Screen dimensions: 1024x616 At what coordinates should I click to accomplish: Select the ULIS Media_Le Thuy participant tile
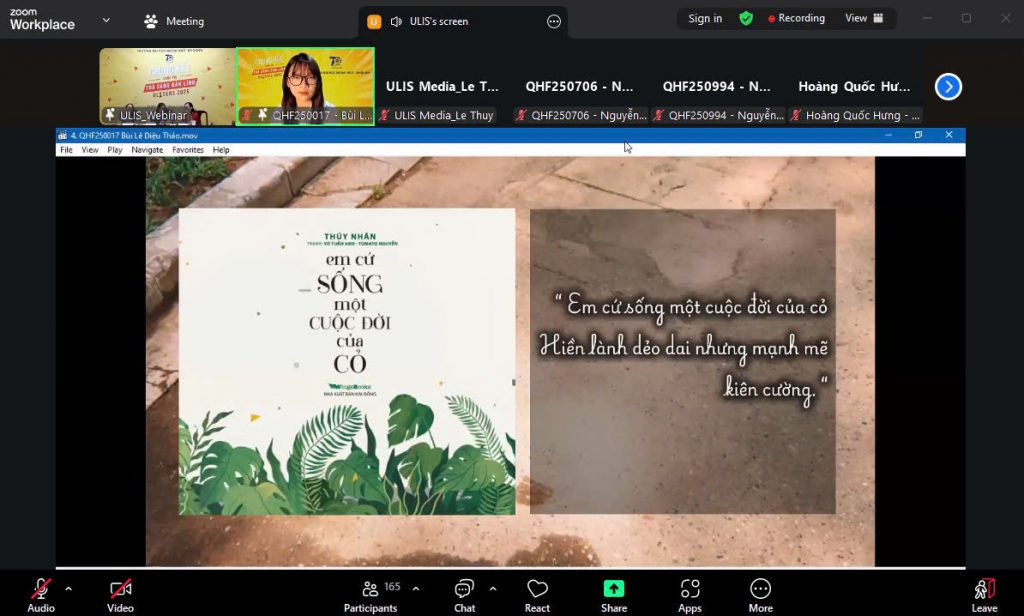point(442,86)
